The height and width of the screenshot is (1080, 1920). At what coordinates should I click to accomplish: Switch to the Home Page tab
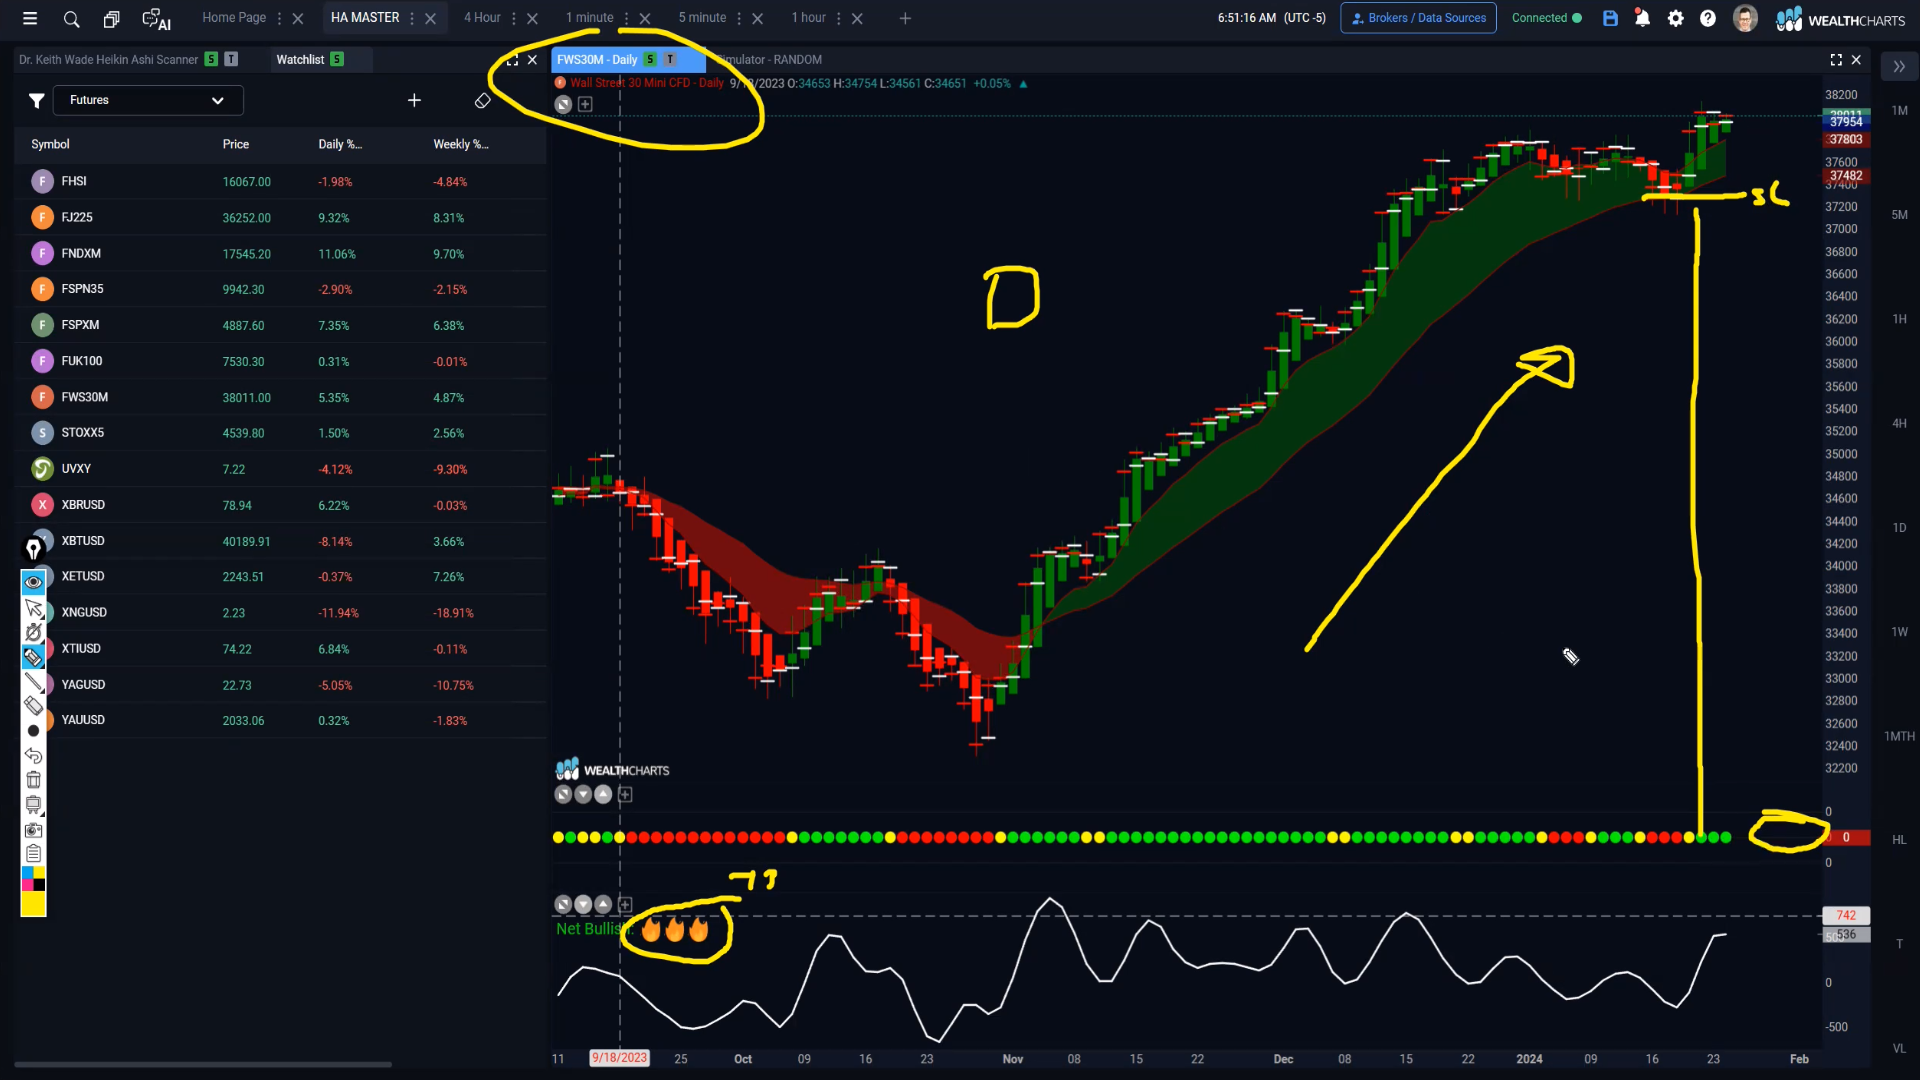point(234,18)
